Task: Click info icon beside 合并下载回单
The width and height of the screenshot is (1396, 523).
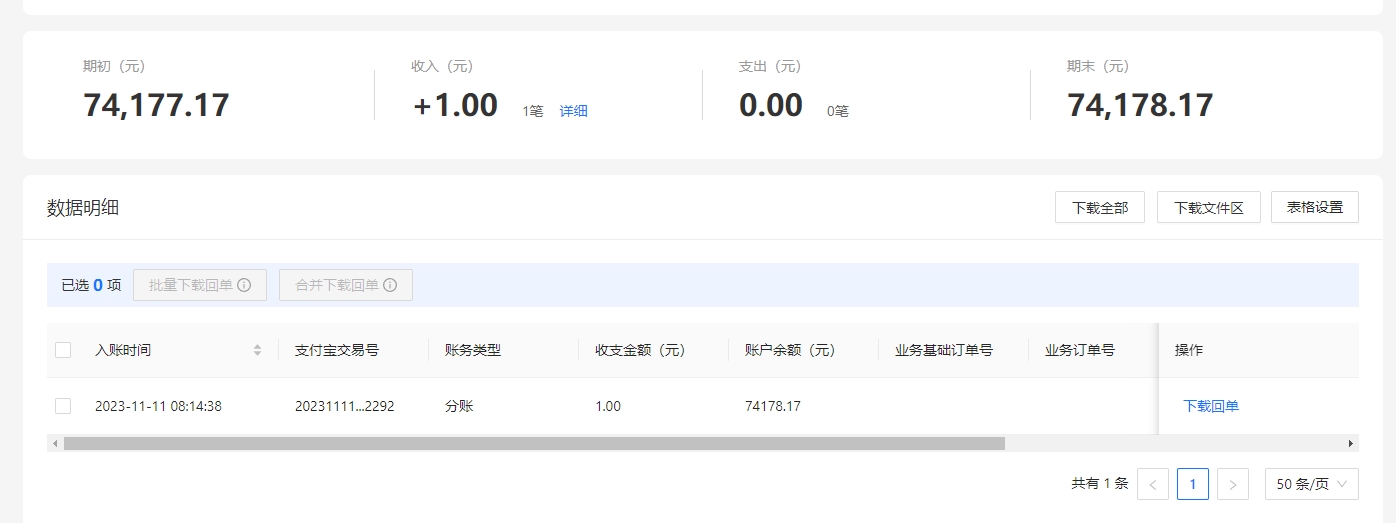Action: (390, 285)
